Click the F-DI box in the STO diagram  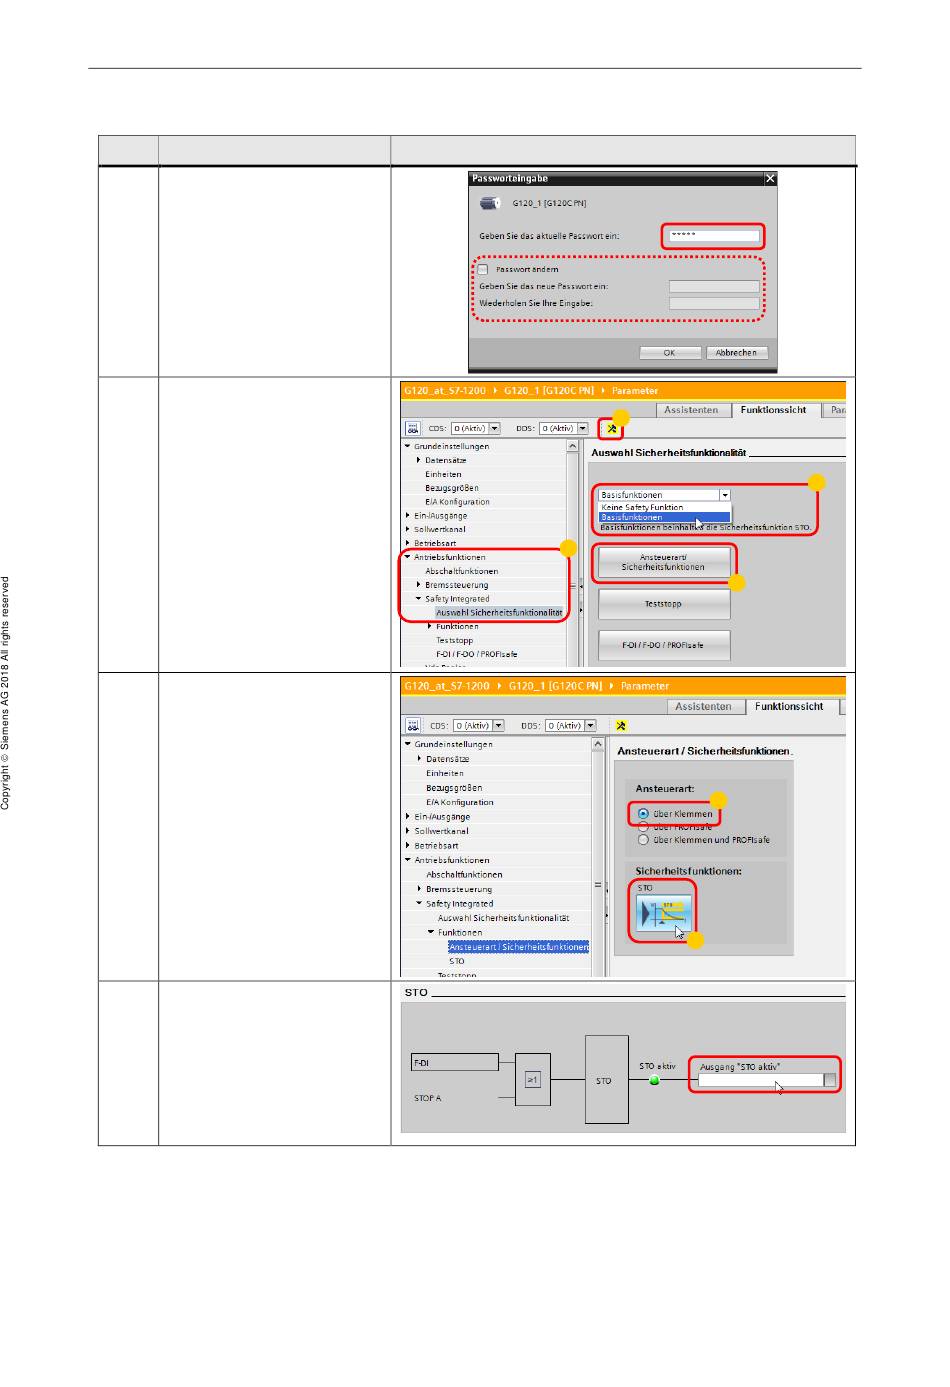pyautogui.click(x=455, y=1063)
